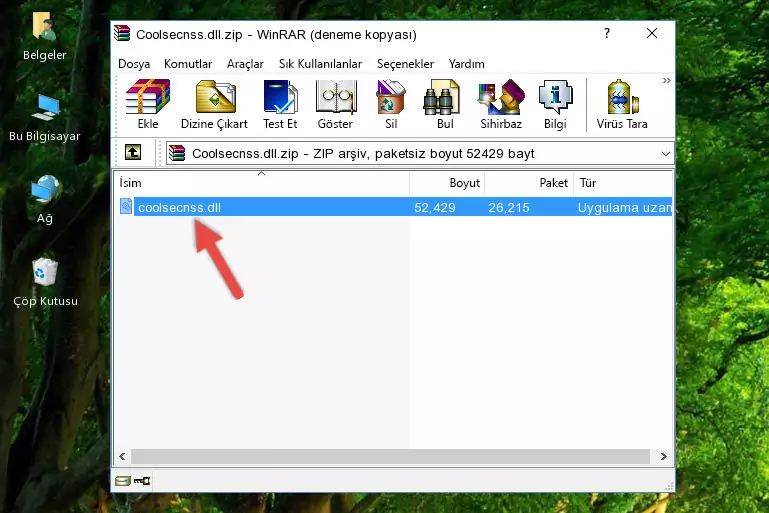Open the Araçlar menu
Viewport: 769px width, 513px height.
pos(245,64)
